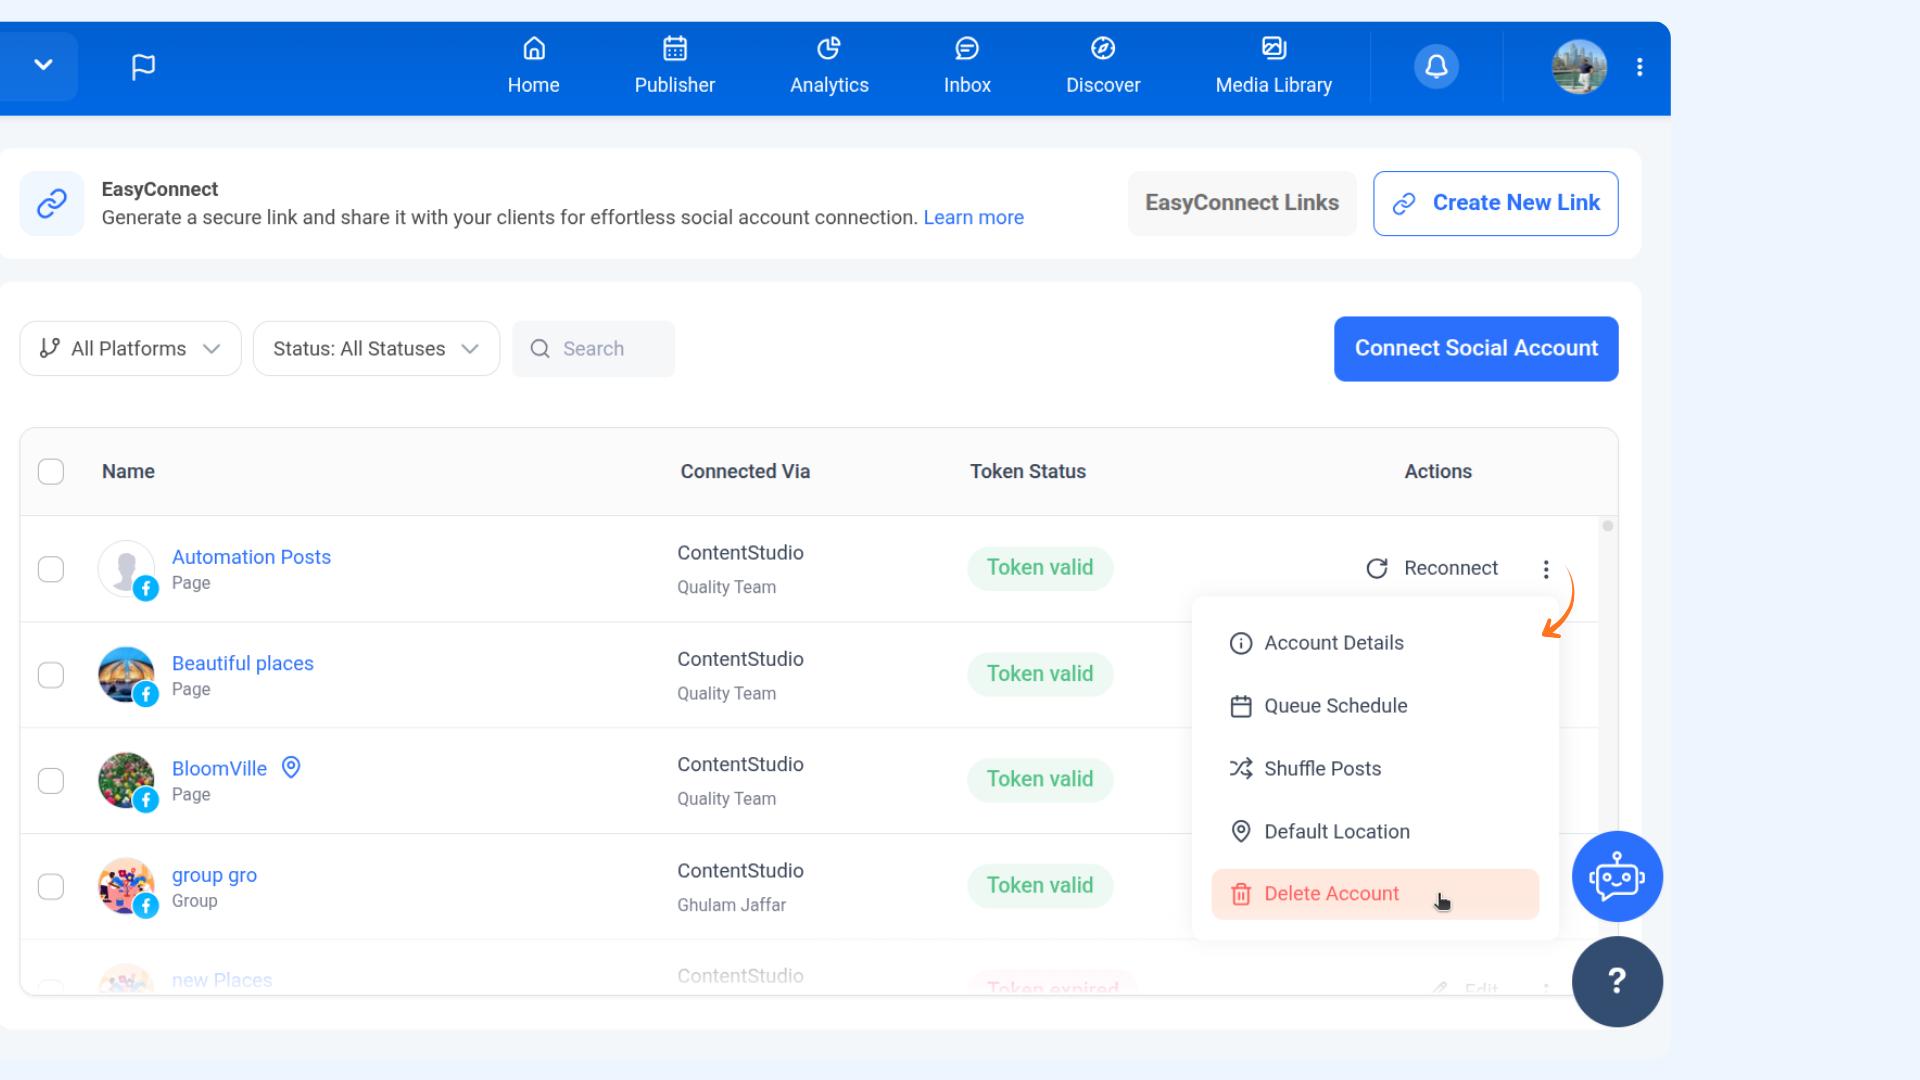This screenshot has height=1080, width=1920.
Task: Click Ghulam Jaffar text in group gro row
Action: point(732,905)
